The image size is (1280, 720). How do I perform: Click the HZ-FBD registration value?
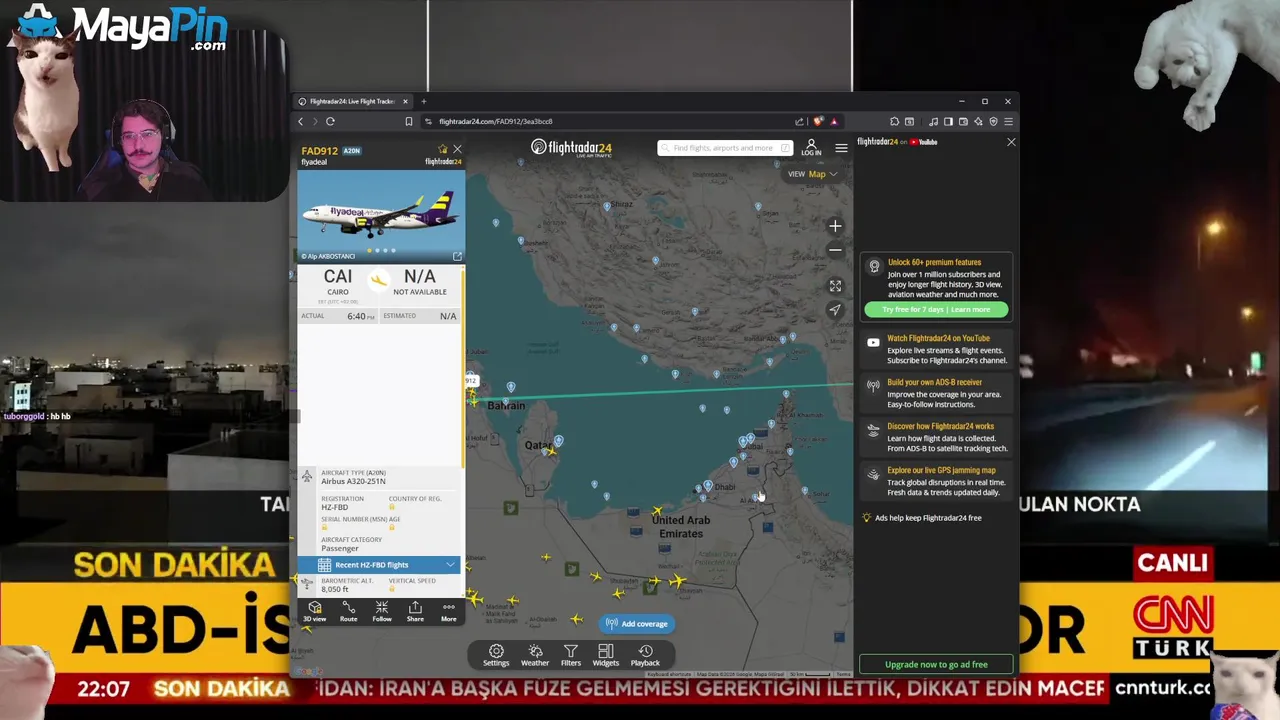pos(335,507)
